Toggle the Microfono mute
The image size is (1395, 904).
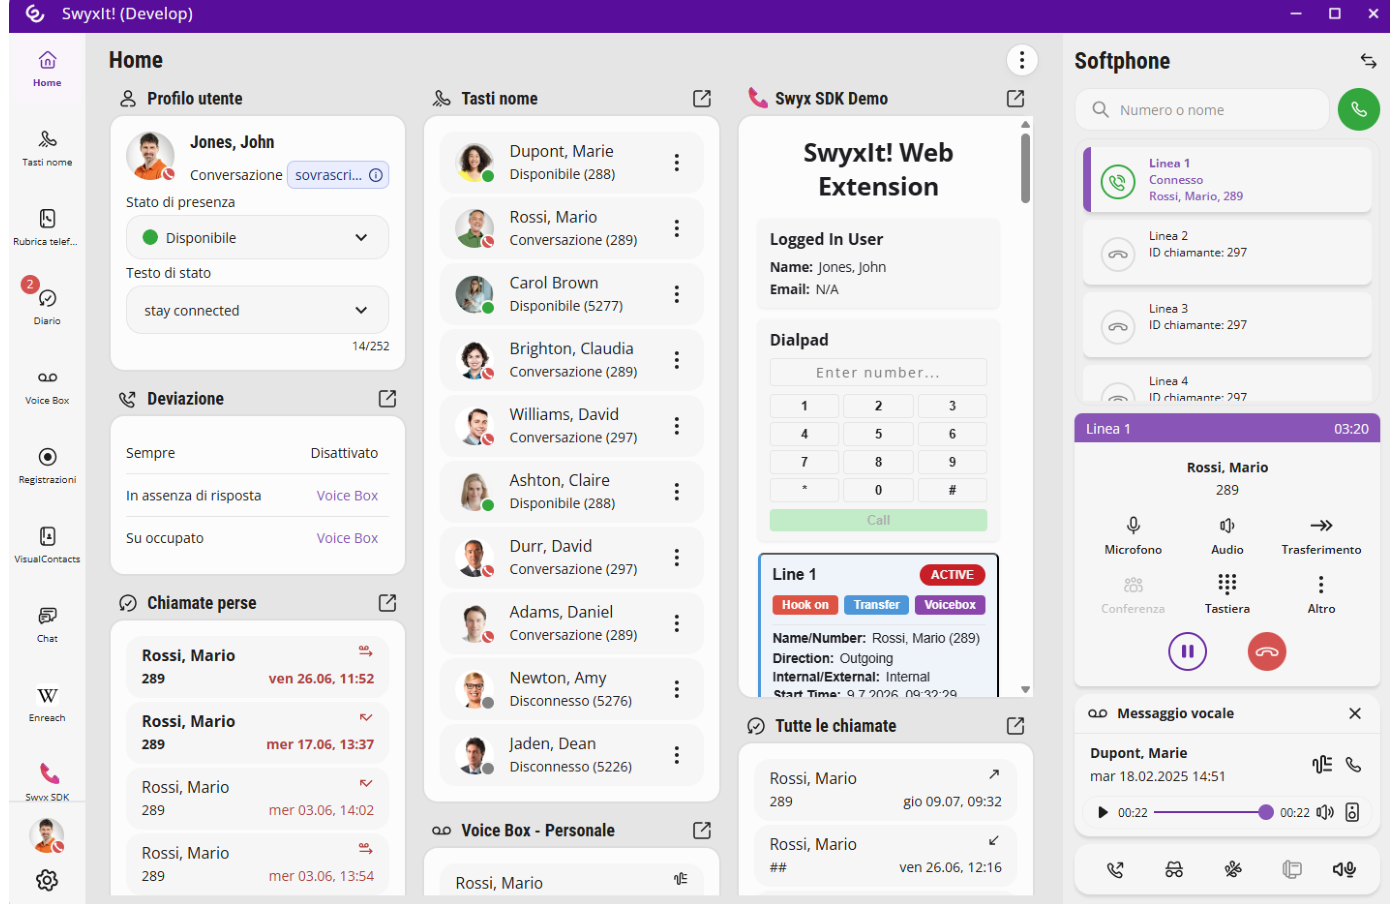pyautogui.click(x=1133, y=535)
